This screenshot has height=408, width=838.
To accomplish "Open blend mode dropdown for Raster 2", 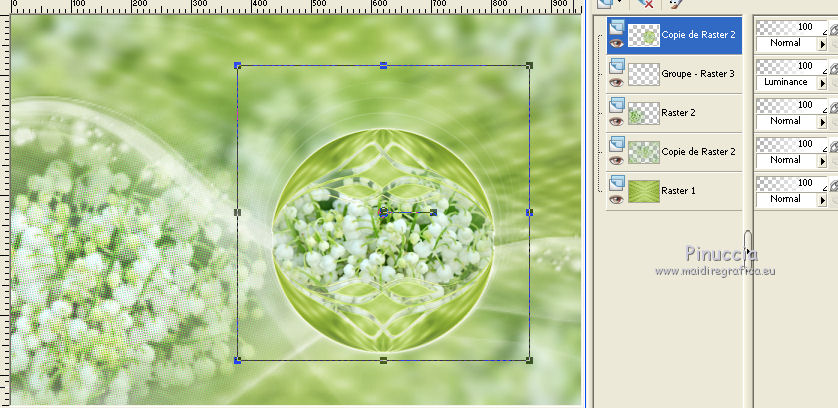I will pos(823,122).
